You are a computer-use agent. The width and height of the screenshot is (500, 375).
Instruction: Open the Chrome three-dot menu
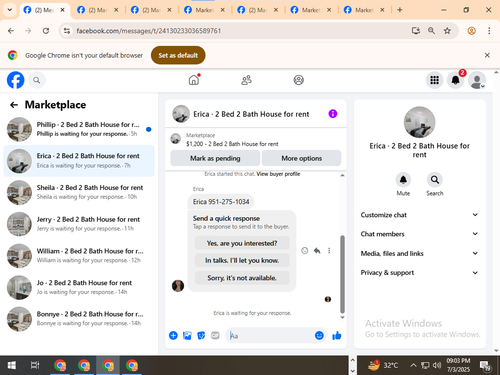click(x=489, y=31)
